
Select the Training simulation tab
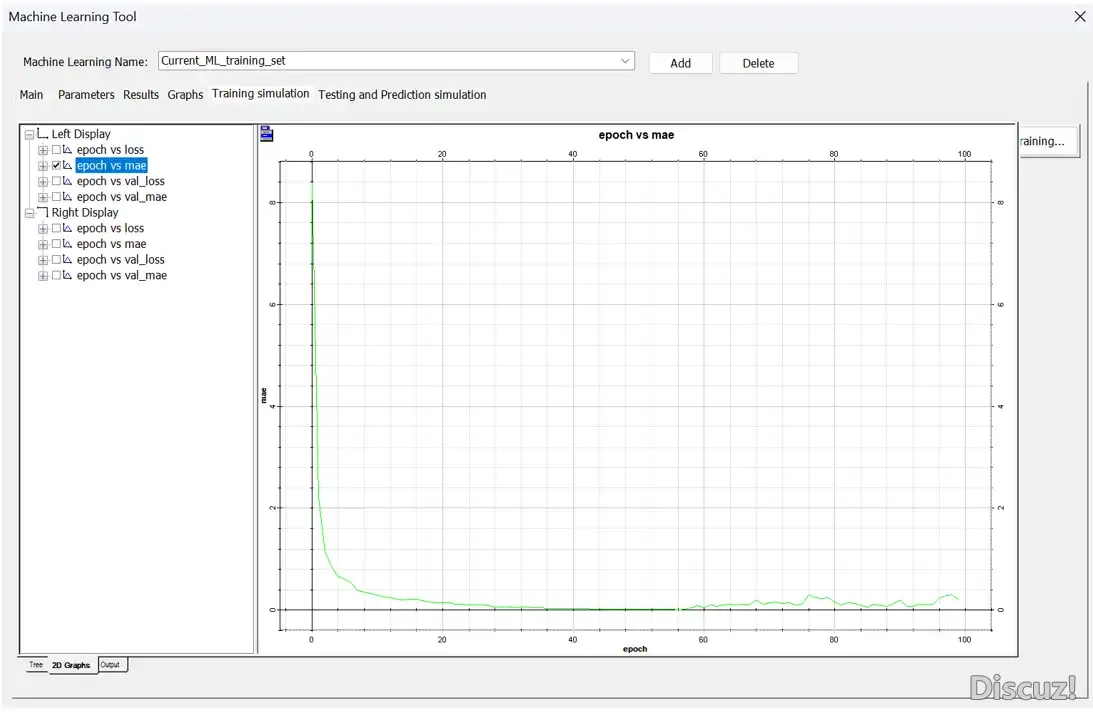(261, 93)
